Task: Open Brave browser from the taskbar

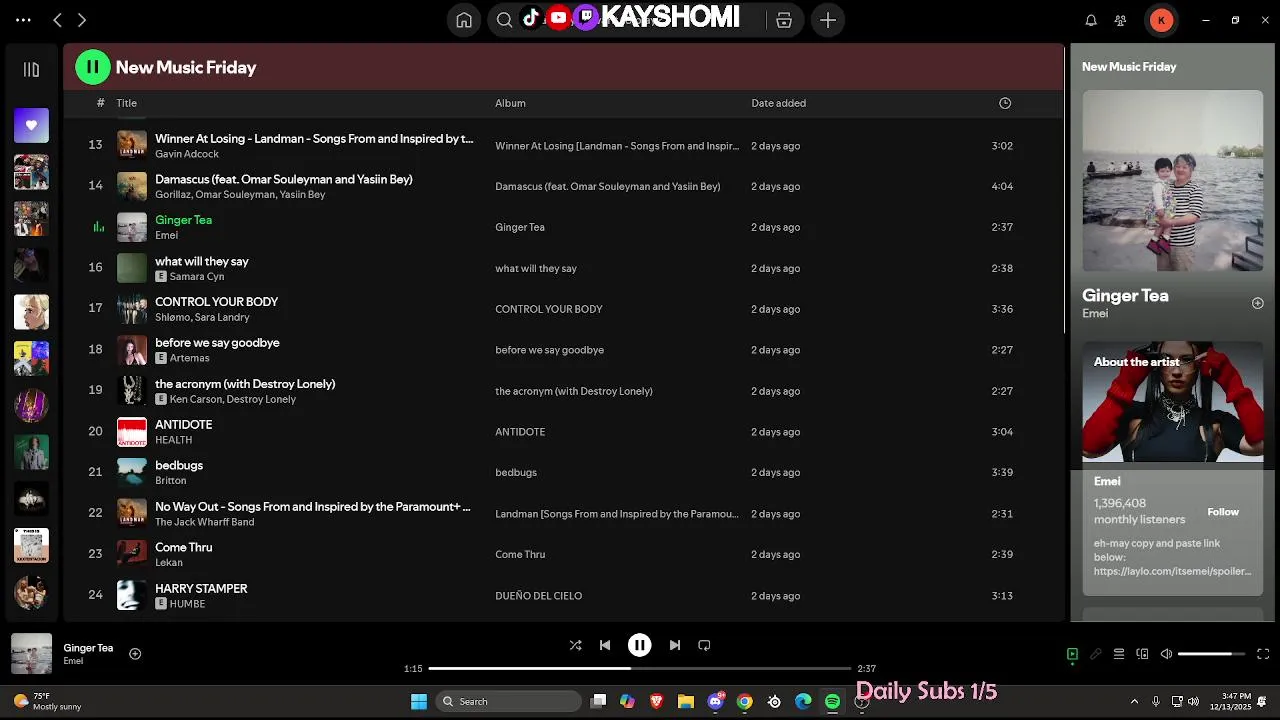Action: pos(656,702)
